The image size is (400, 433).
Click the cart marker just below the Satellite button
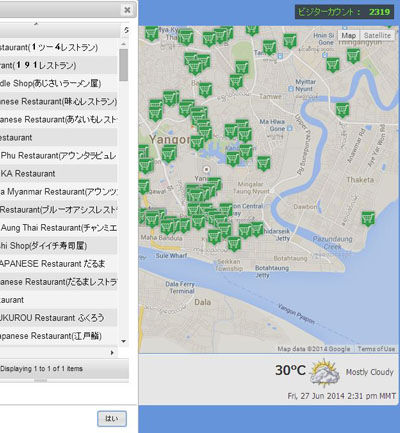[353, 56]
